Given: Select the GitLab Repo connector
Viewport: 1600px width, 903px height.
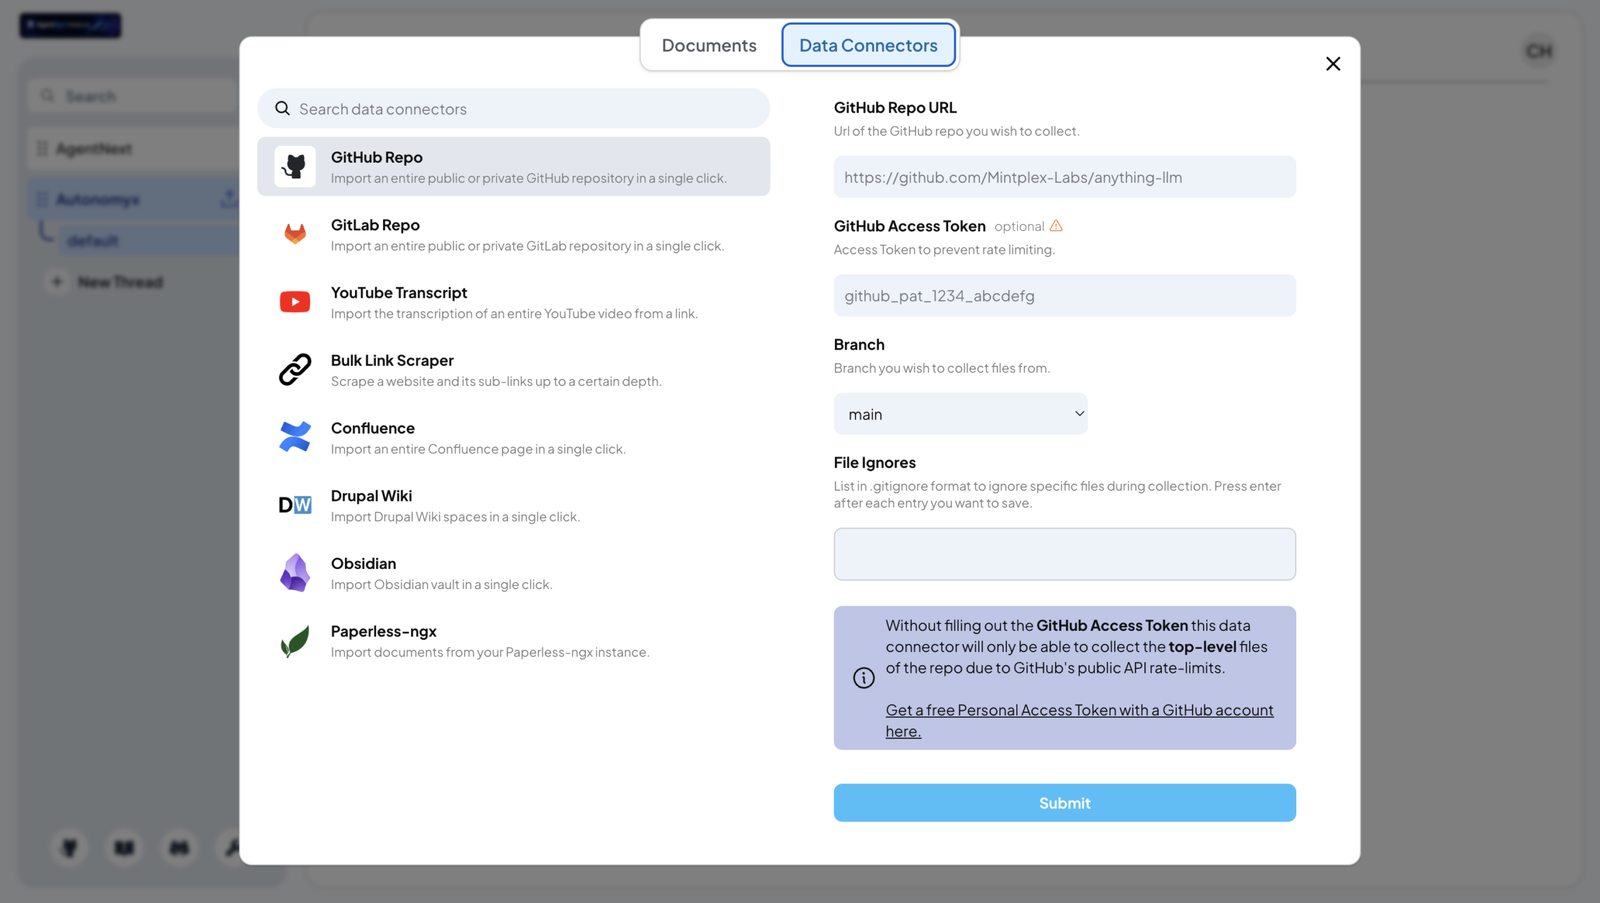Looking at the screenshot, I should pos(513,234).
